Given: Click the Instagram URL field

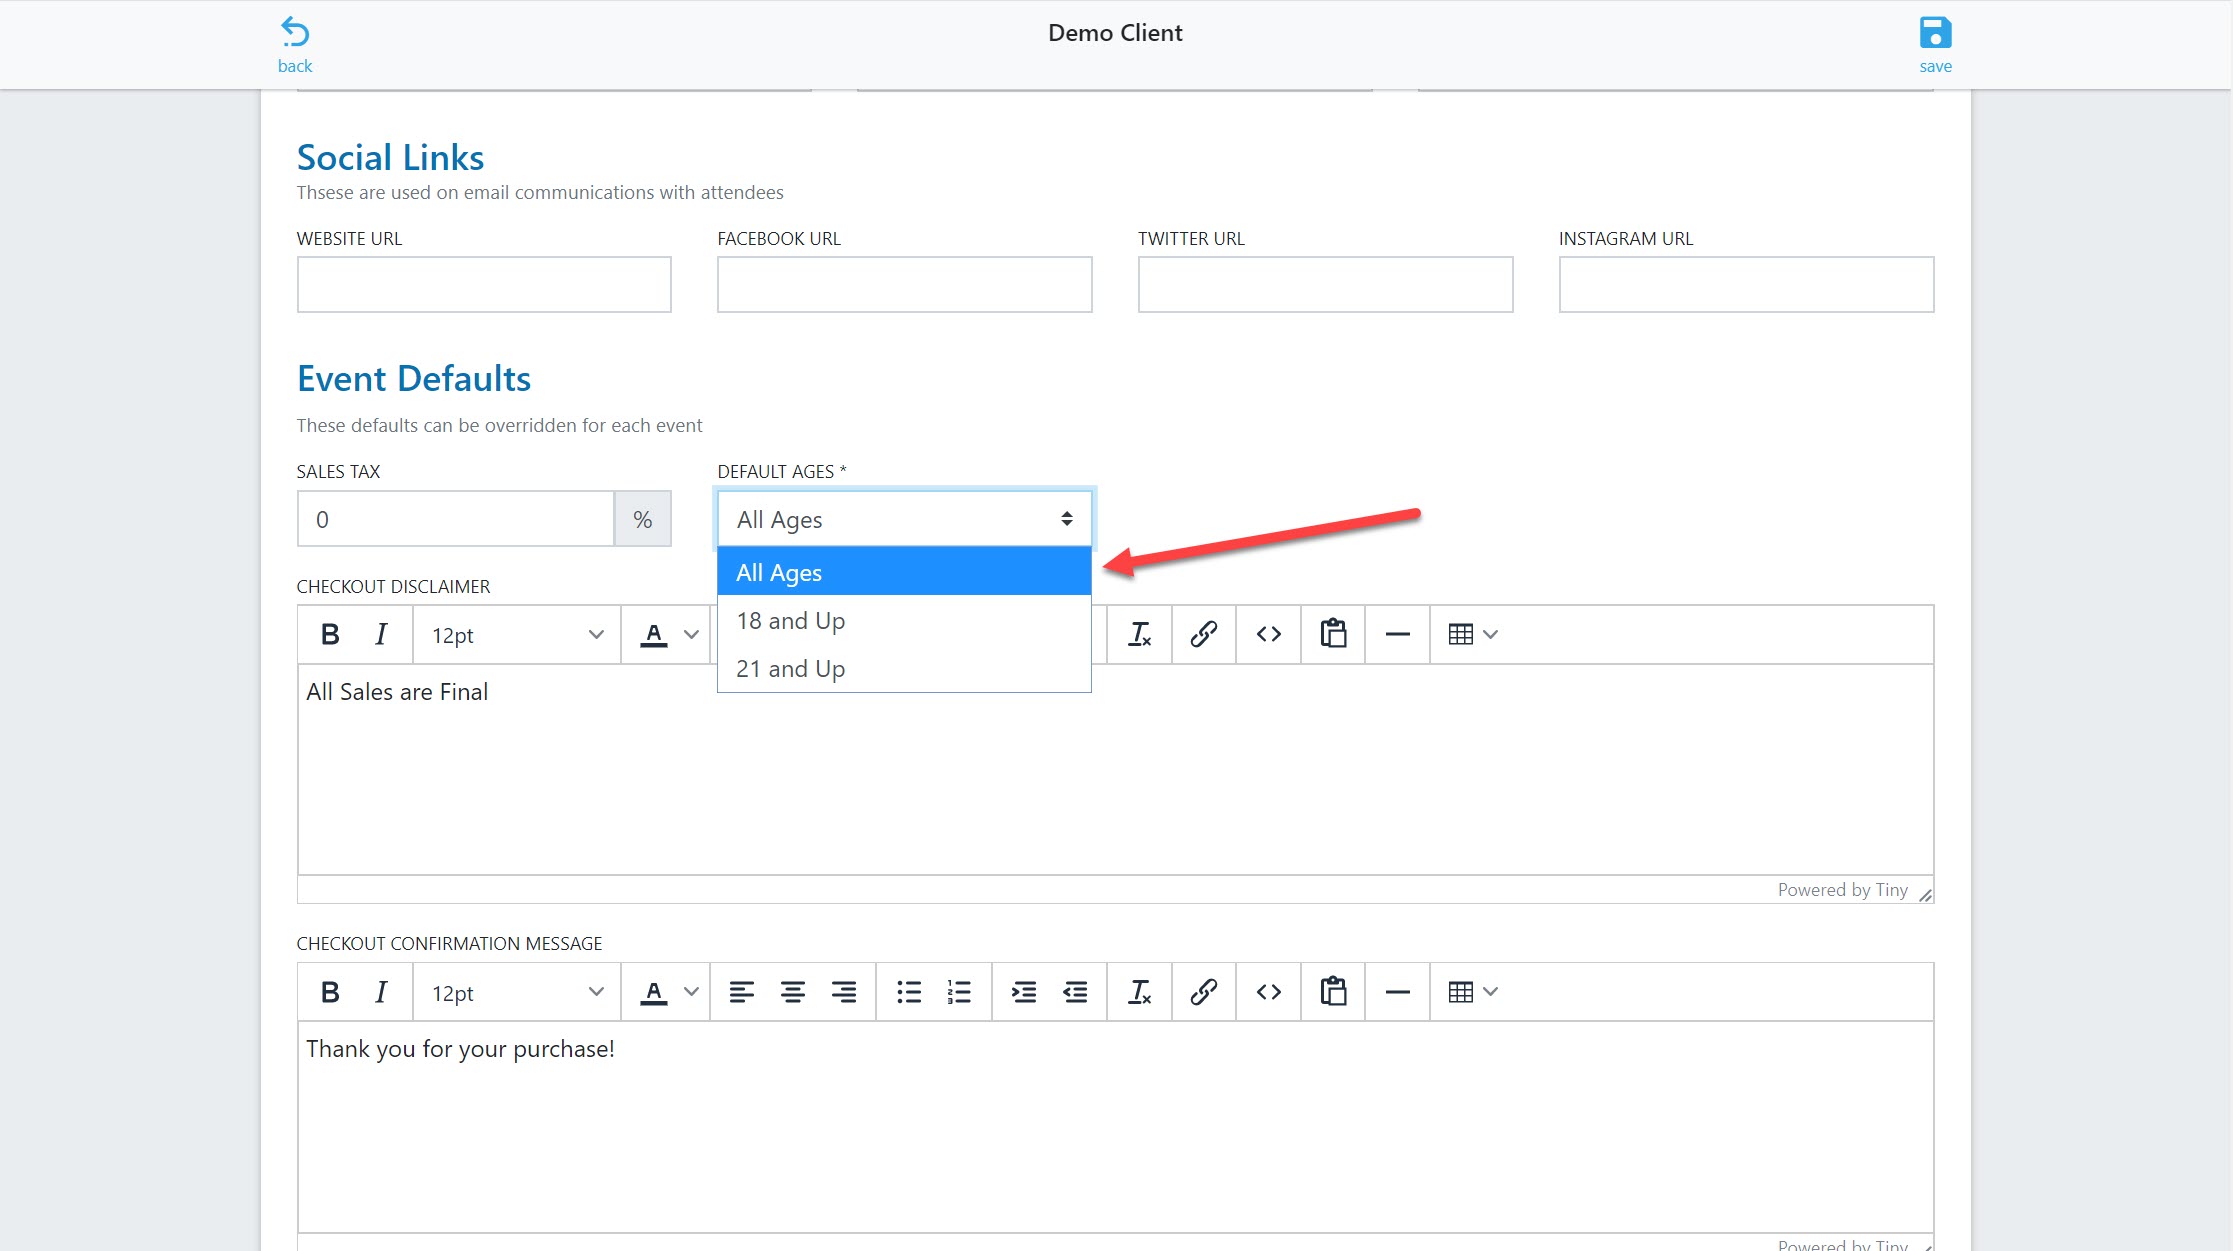Looking at the screenshot, I should [1746, 284].
